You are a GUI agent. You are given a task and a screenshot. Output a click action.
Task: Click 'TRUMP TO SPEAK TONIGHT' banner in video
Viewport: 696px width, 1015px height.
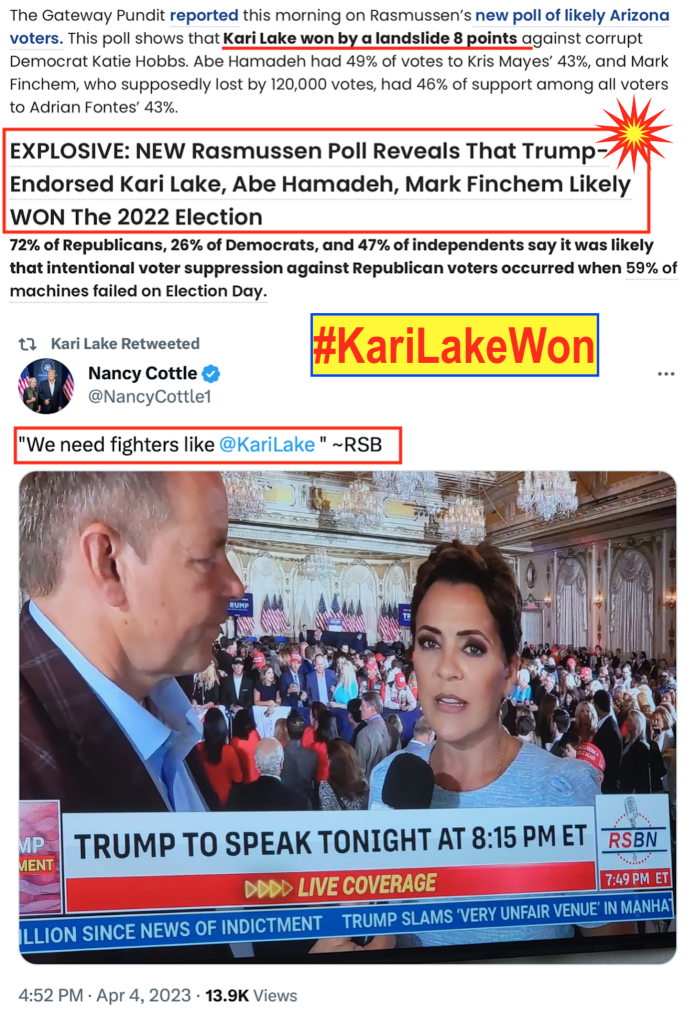coord(330,843)
